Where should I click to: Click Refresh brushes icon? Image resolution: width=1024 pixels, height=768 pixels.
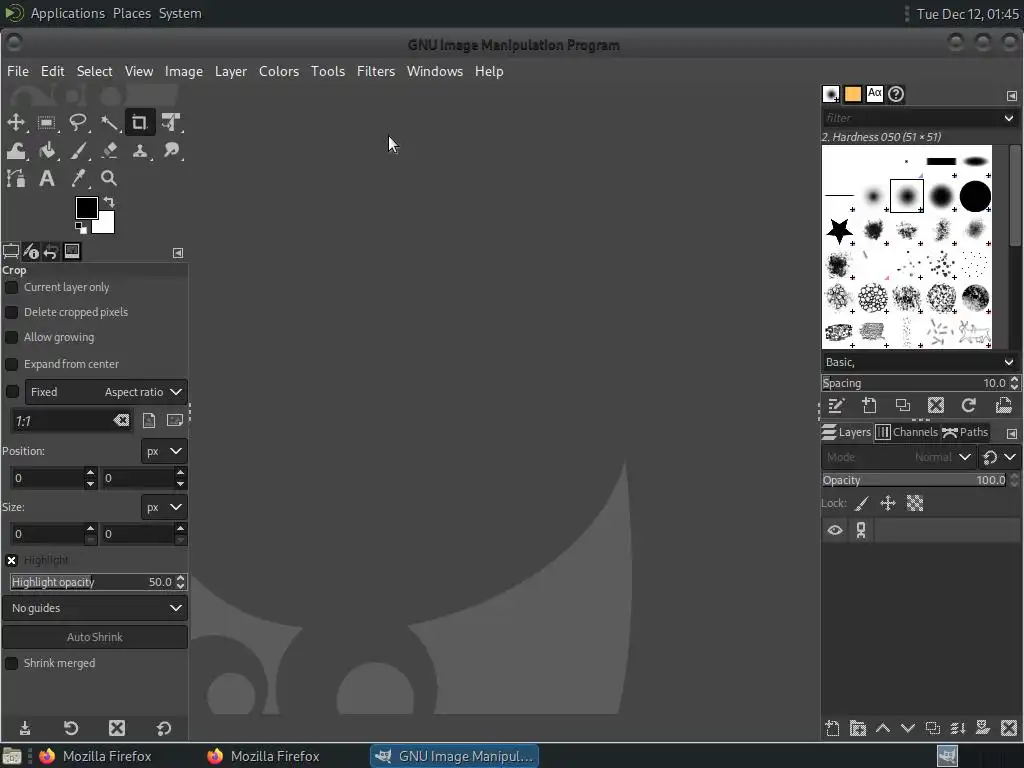coord(968,406)
